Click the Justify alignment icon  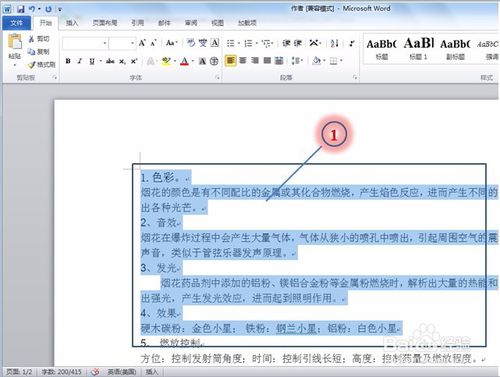coord(267,61)
